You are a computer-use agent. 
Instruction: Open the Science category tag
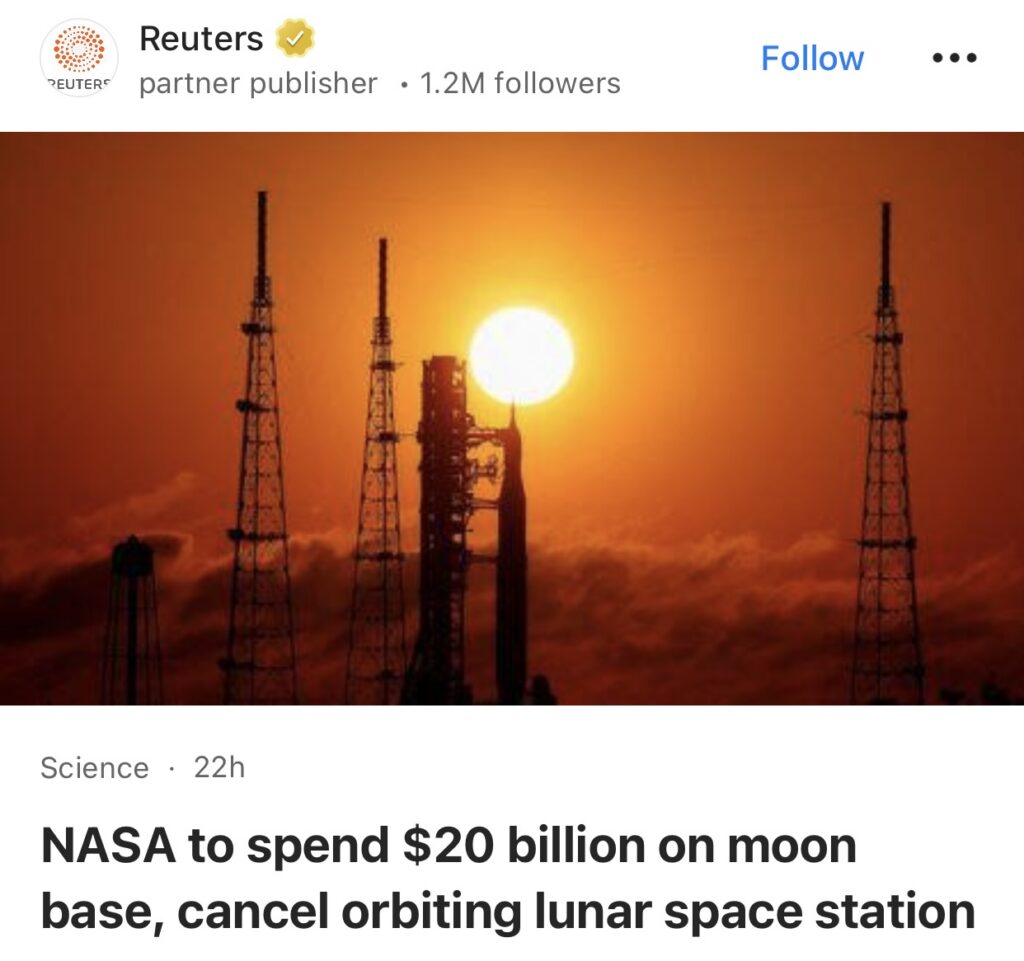click(x=94, y=768)
